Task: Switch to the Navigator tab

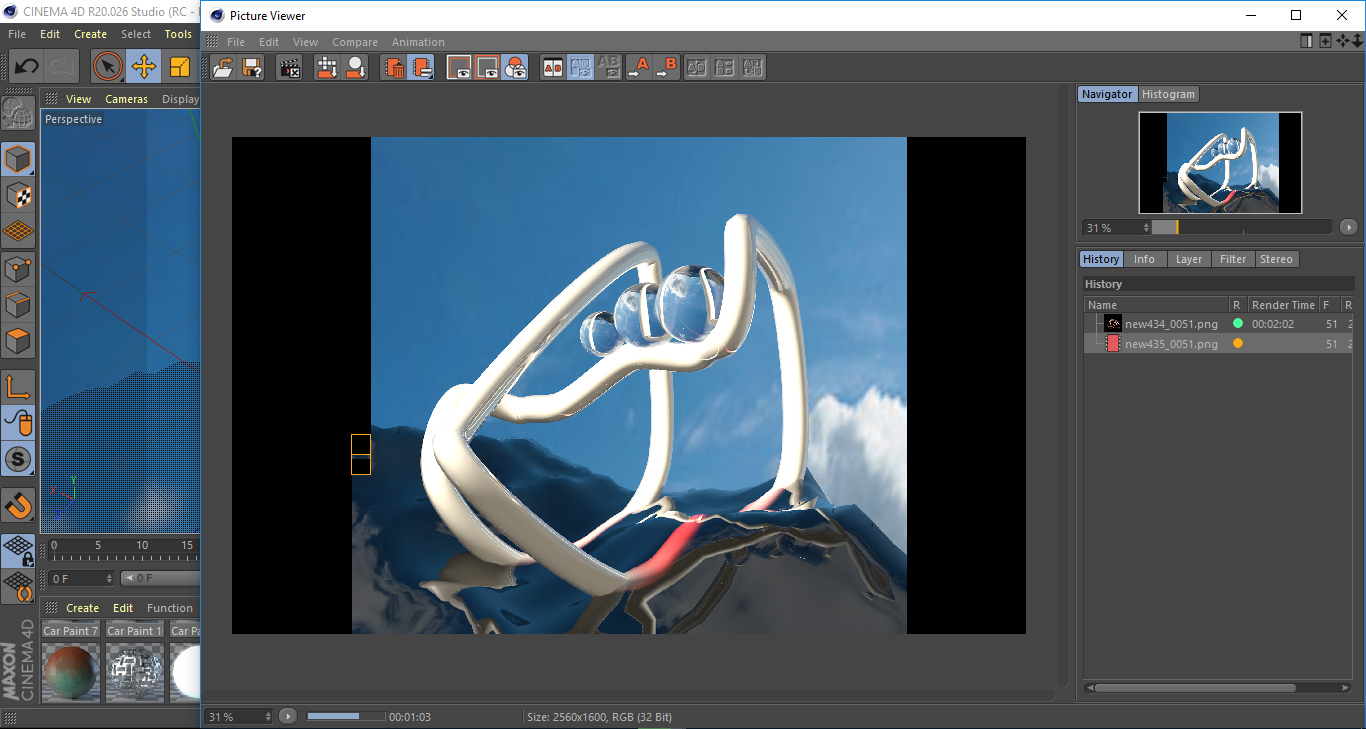Action: point(1107,94)
